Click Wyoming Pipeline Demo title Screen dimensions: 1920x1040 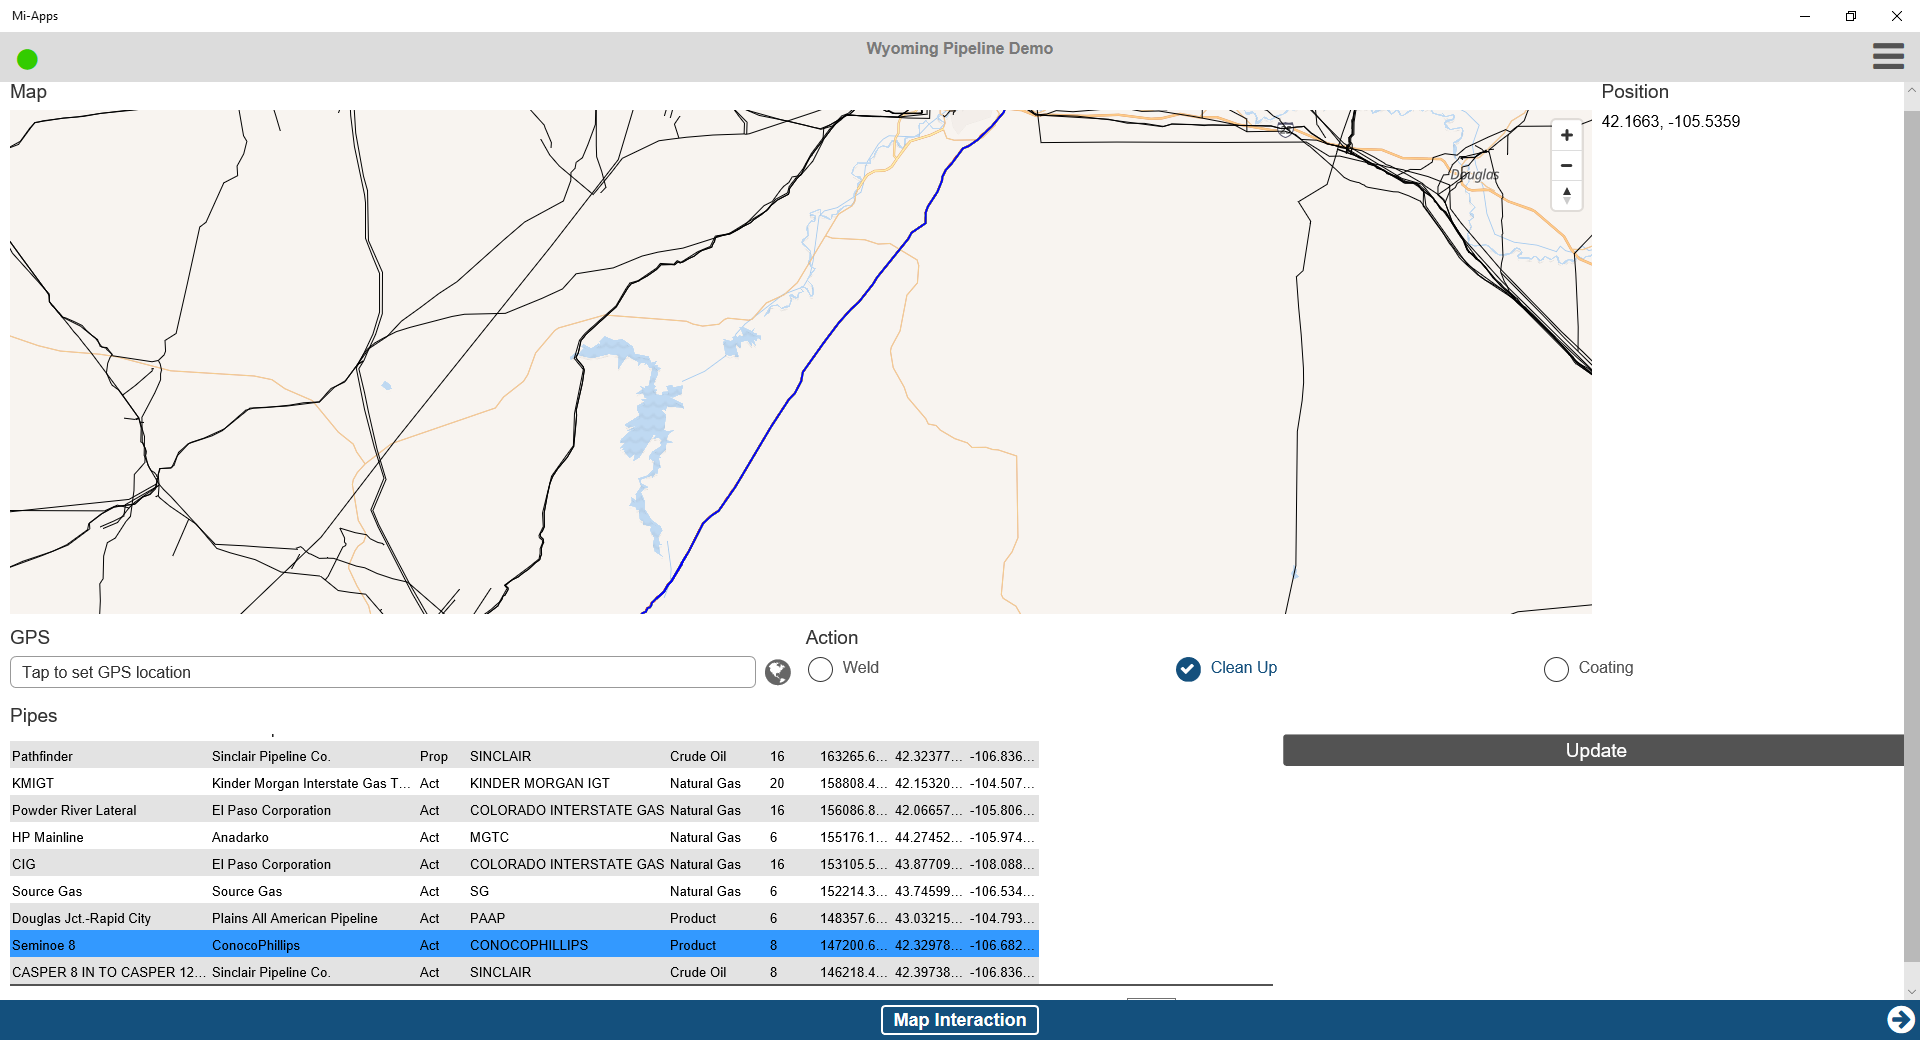(x=960, y=48)
